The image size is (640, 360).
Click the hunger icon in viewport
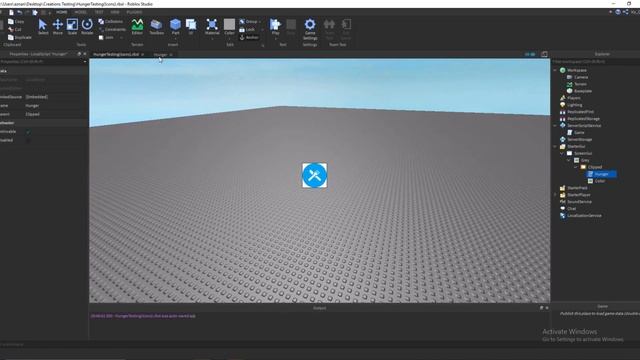[315, 176]
